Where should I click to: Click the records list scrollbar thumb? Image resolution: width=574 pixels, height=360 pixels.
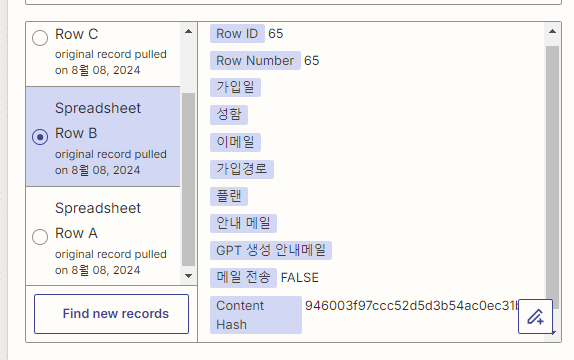coord(189,179)
